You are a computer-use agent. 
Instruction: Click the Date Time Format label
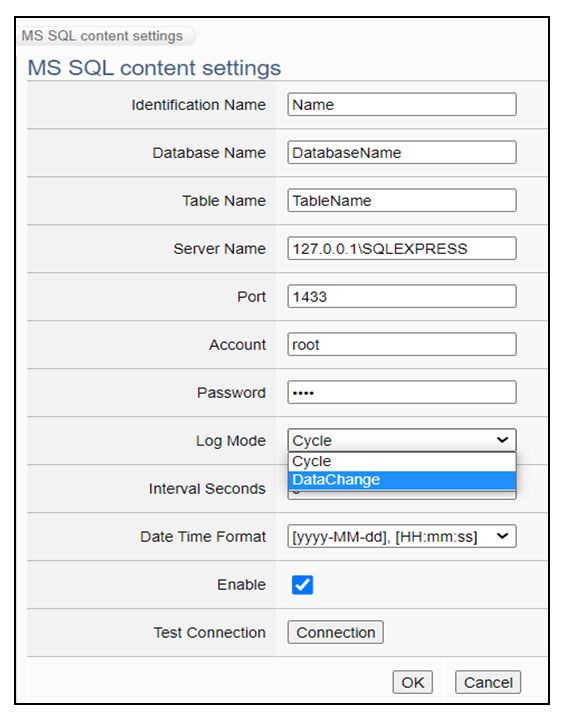coord(203,536)
